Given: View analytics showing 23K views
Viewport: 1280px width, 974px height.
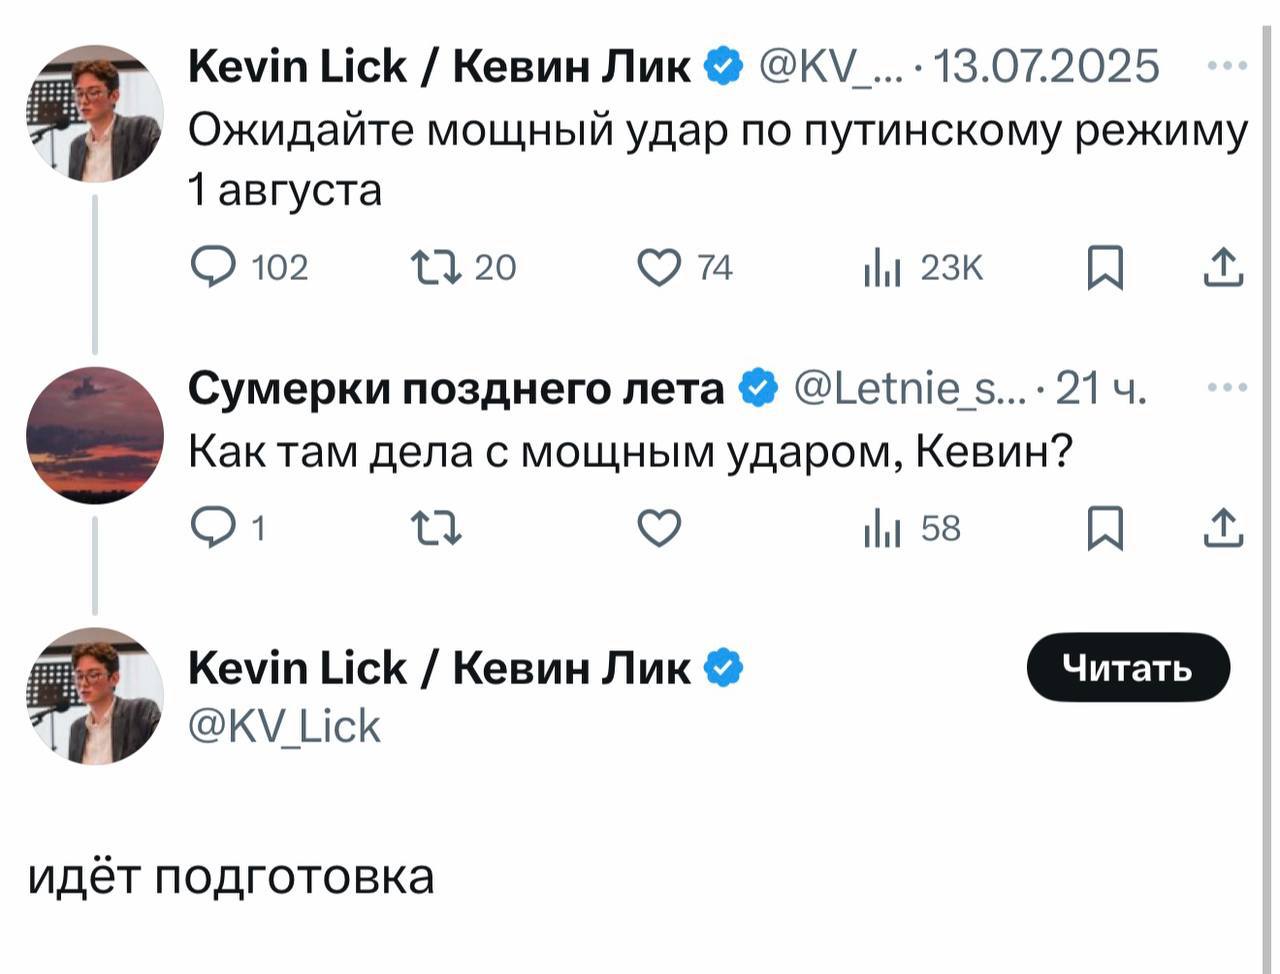Looking at the screenshot, I should (883, 267).
